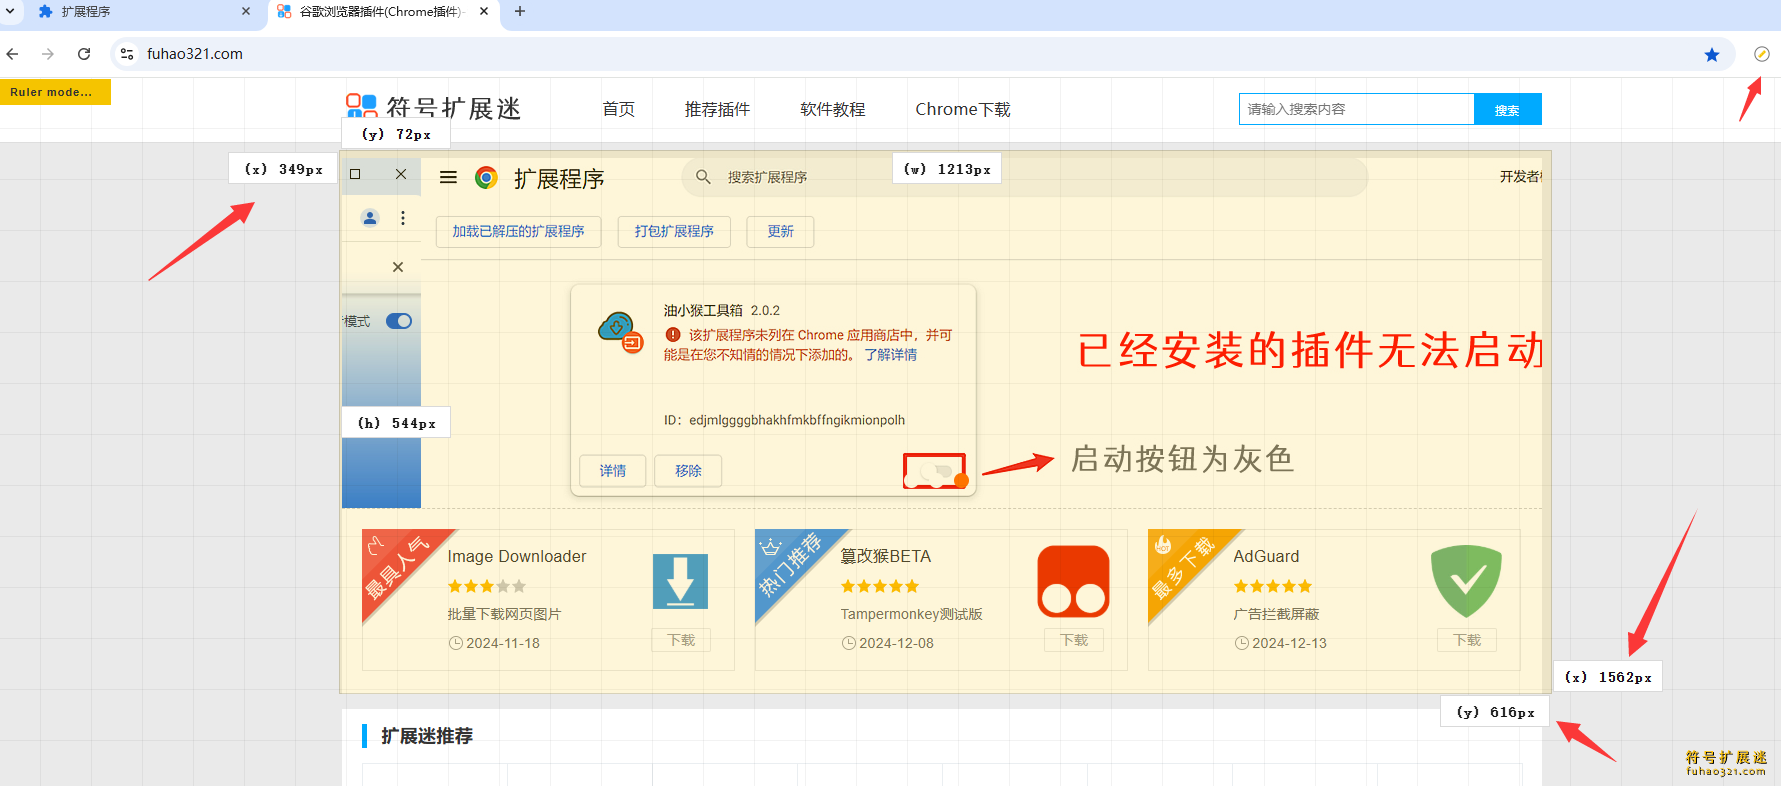Toggle the blue 模式 switch
Screen dimensions: 1781x786
pos(399,321)
